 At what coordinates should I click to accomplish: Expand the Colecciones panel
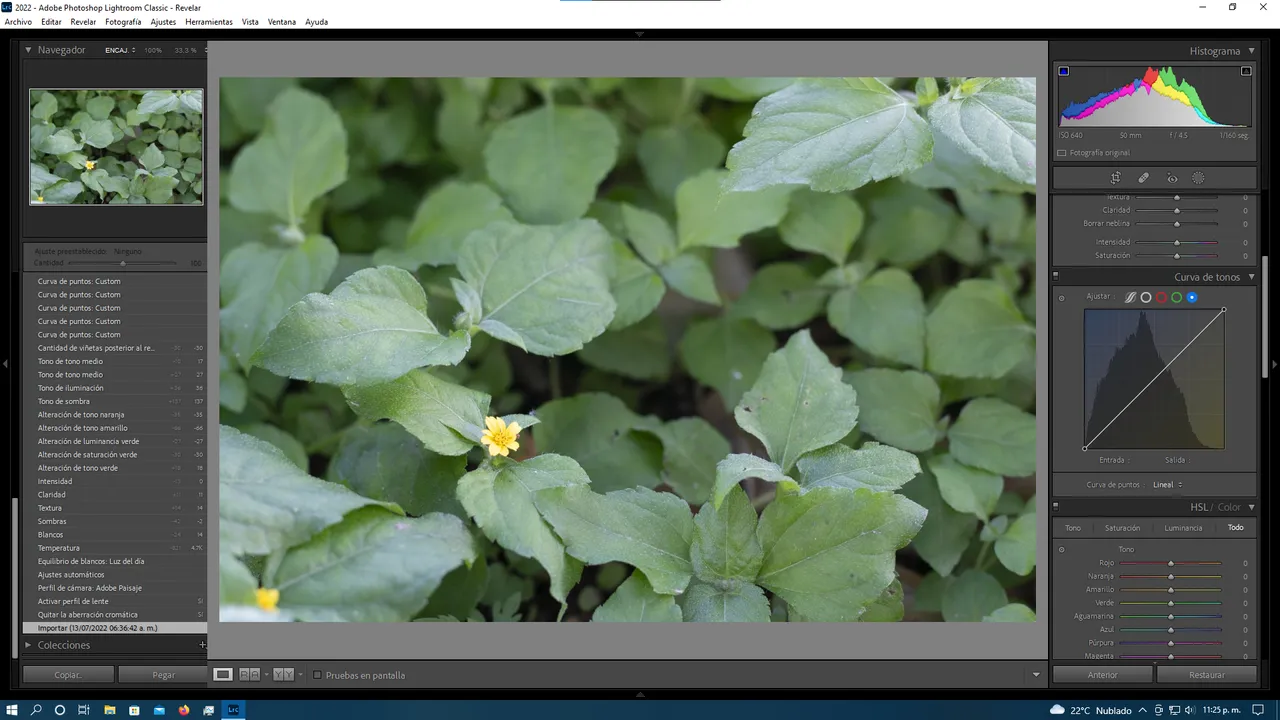pos(28,645)
